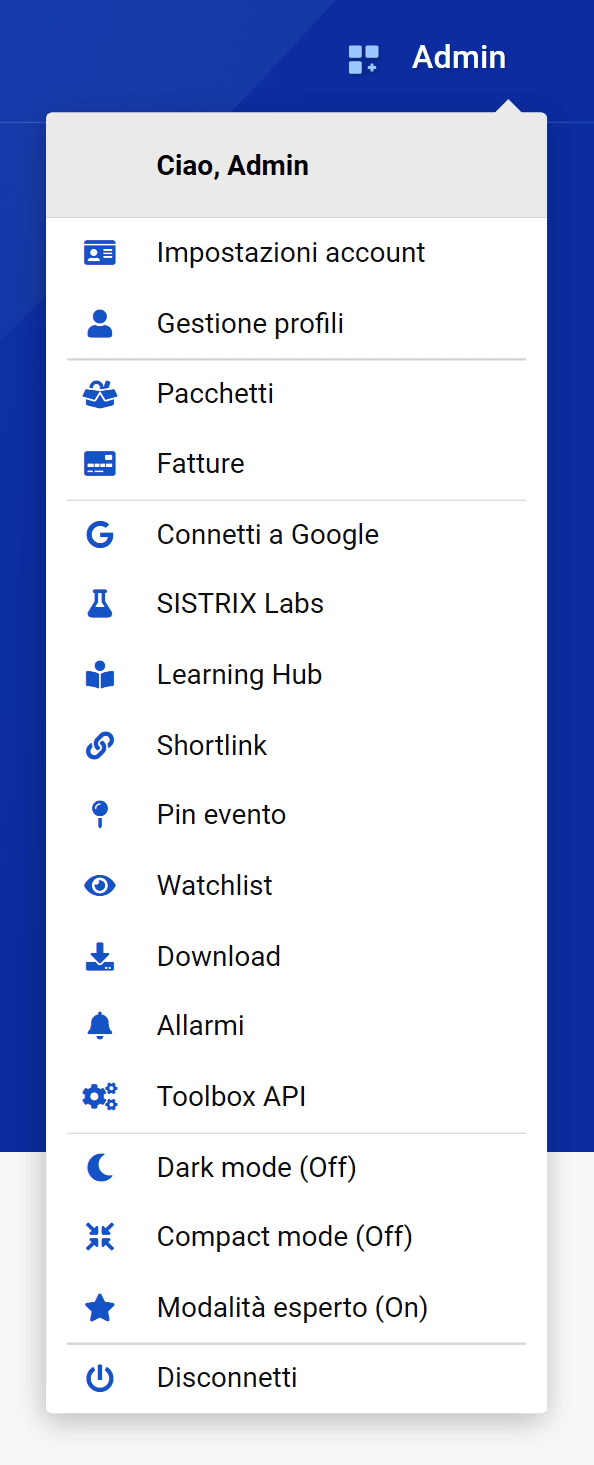Toggle Dark mode (Off) setting
The width and height of the screenshot is (594, 1465).
[296, 1167]
